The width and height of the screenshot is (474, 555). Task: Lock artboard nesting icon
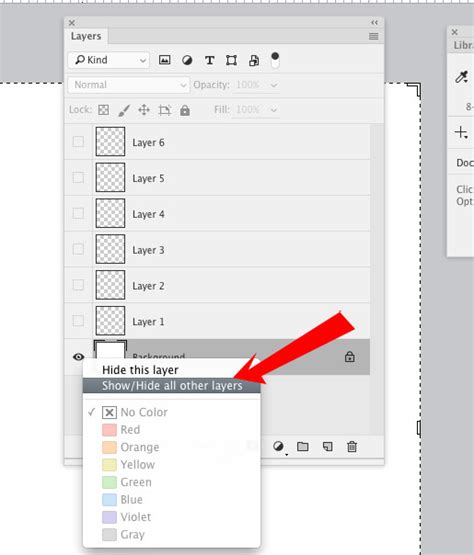[165, 110]
